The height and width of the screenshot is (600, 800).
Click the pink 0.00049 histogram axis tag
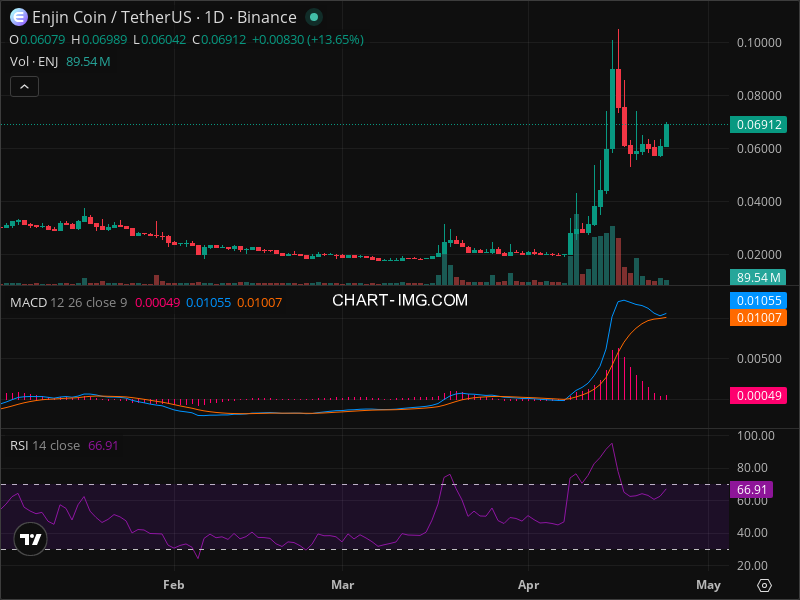[x=758, y=395]
